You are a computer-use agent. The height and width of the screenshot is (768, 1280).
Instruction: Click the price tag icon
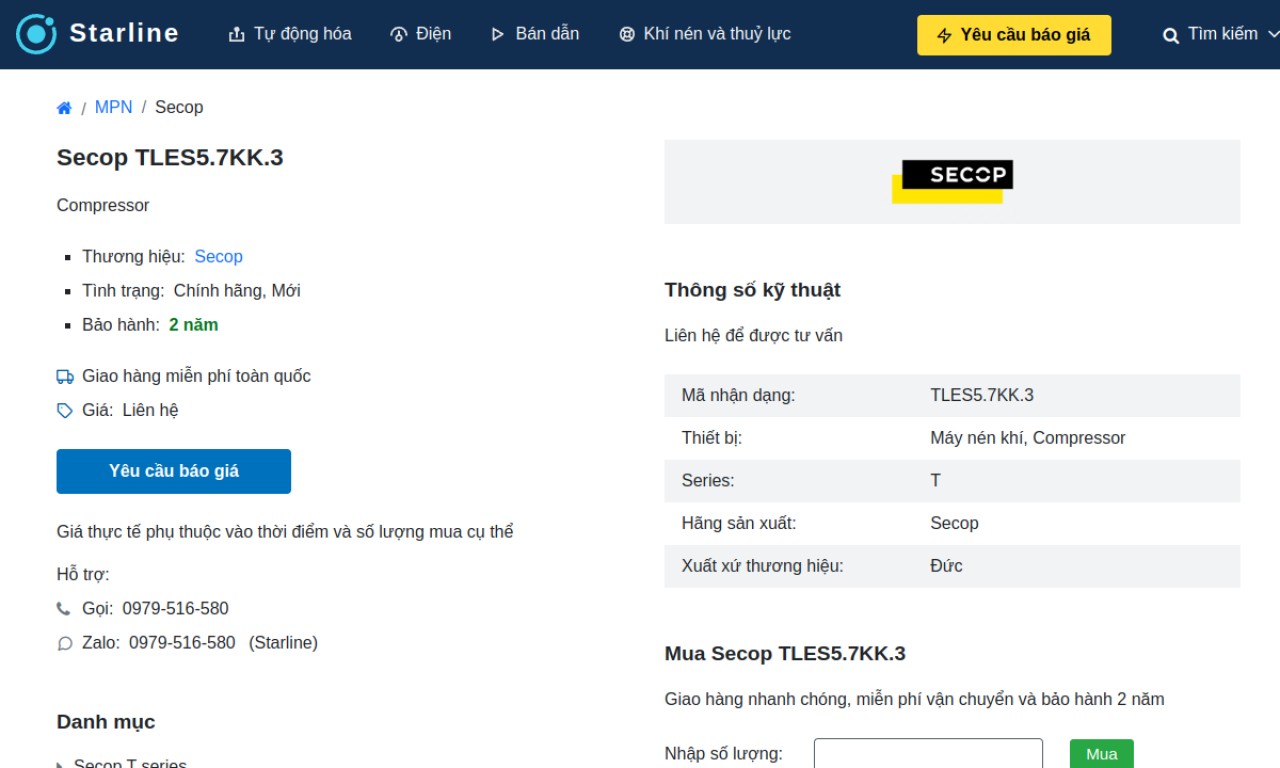[65, 411]
